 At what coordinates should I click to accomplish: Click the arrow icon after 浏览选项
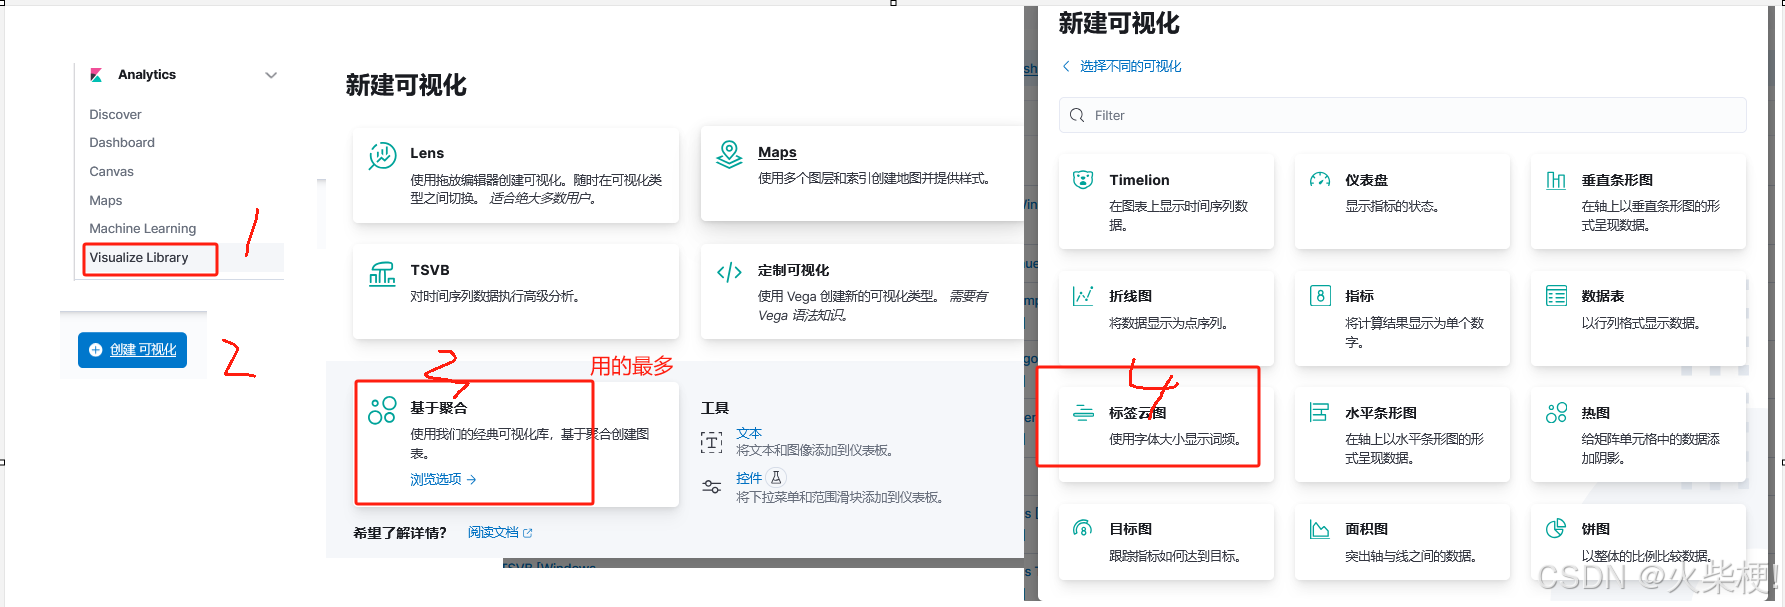coord(471,480)
